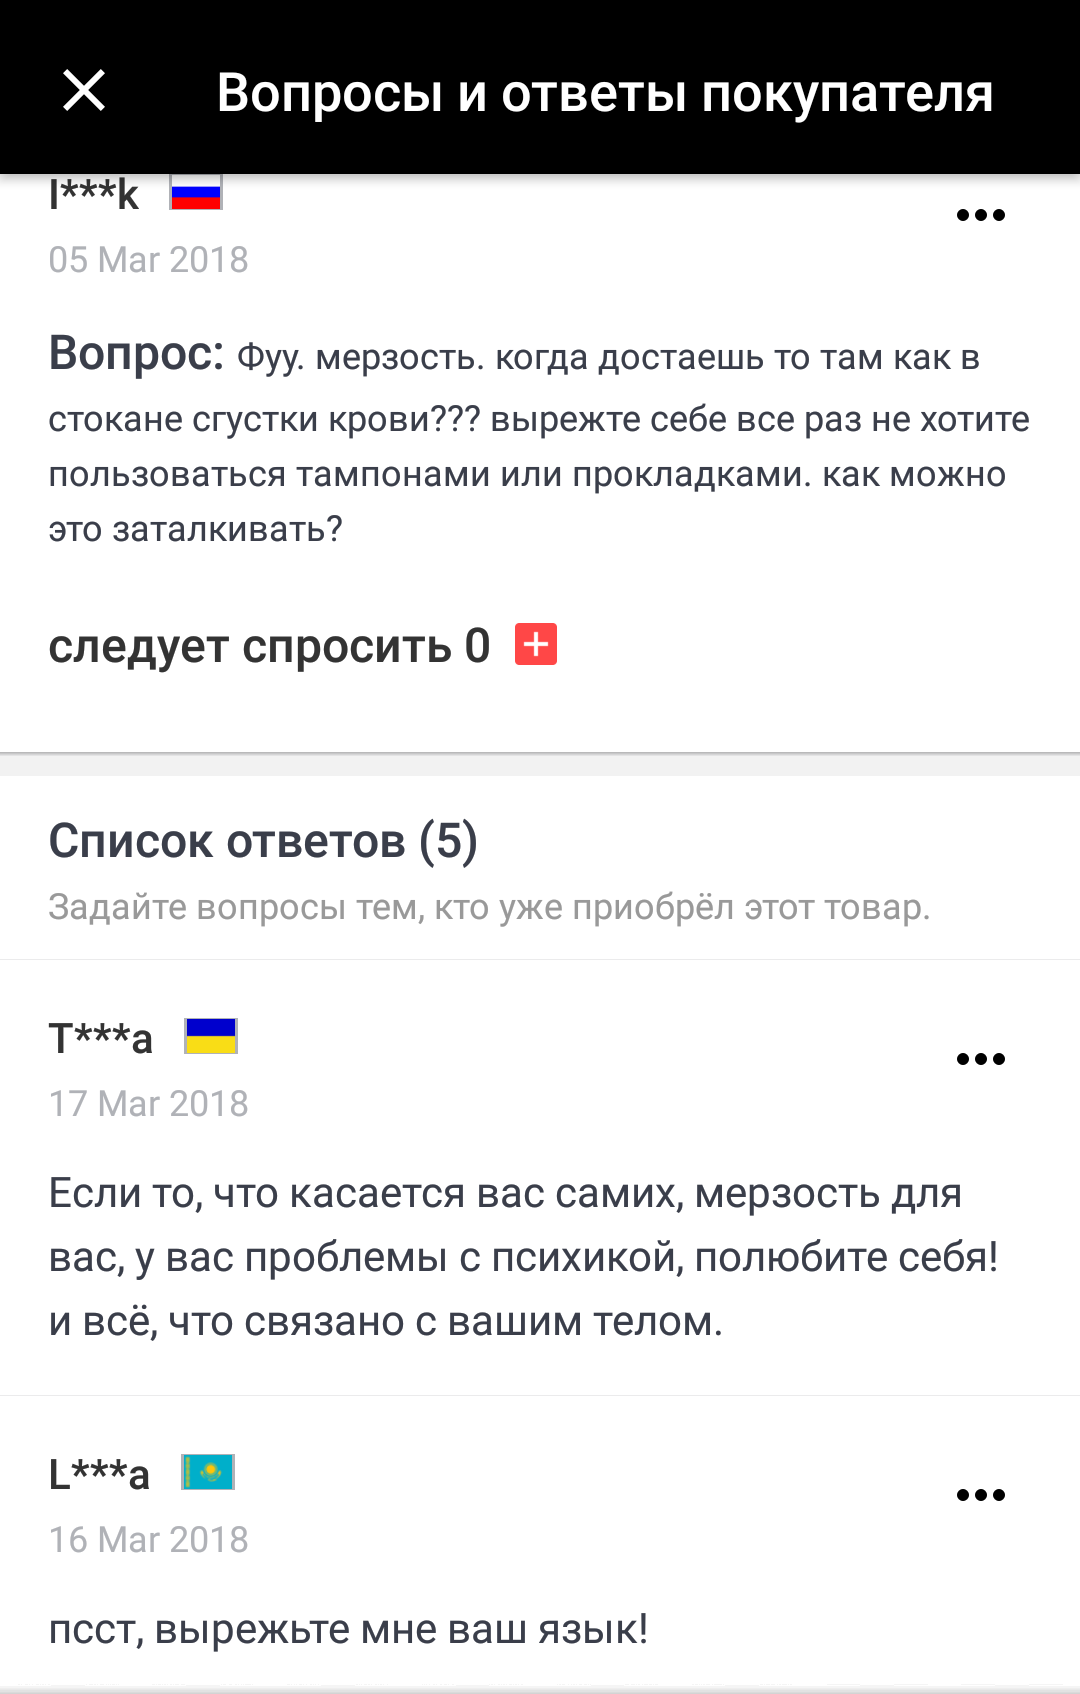Tap the 16 Mar 2018 answer date
1080x1694 pixels.
(148, 1540)
